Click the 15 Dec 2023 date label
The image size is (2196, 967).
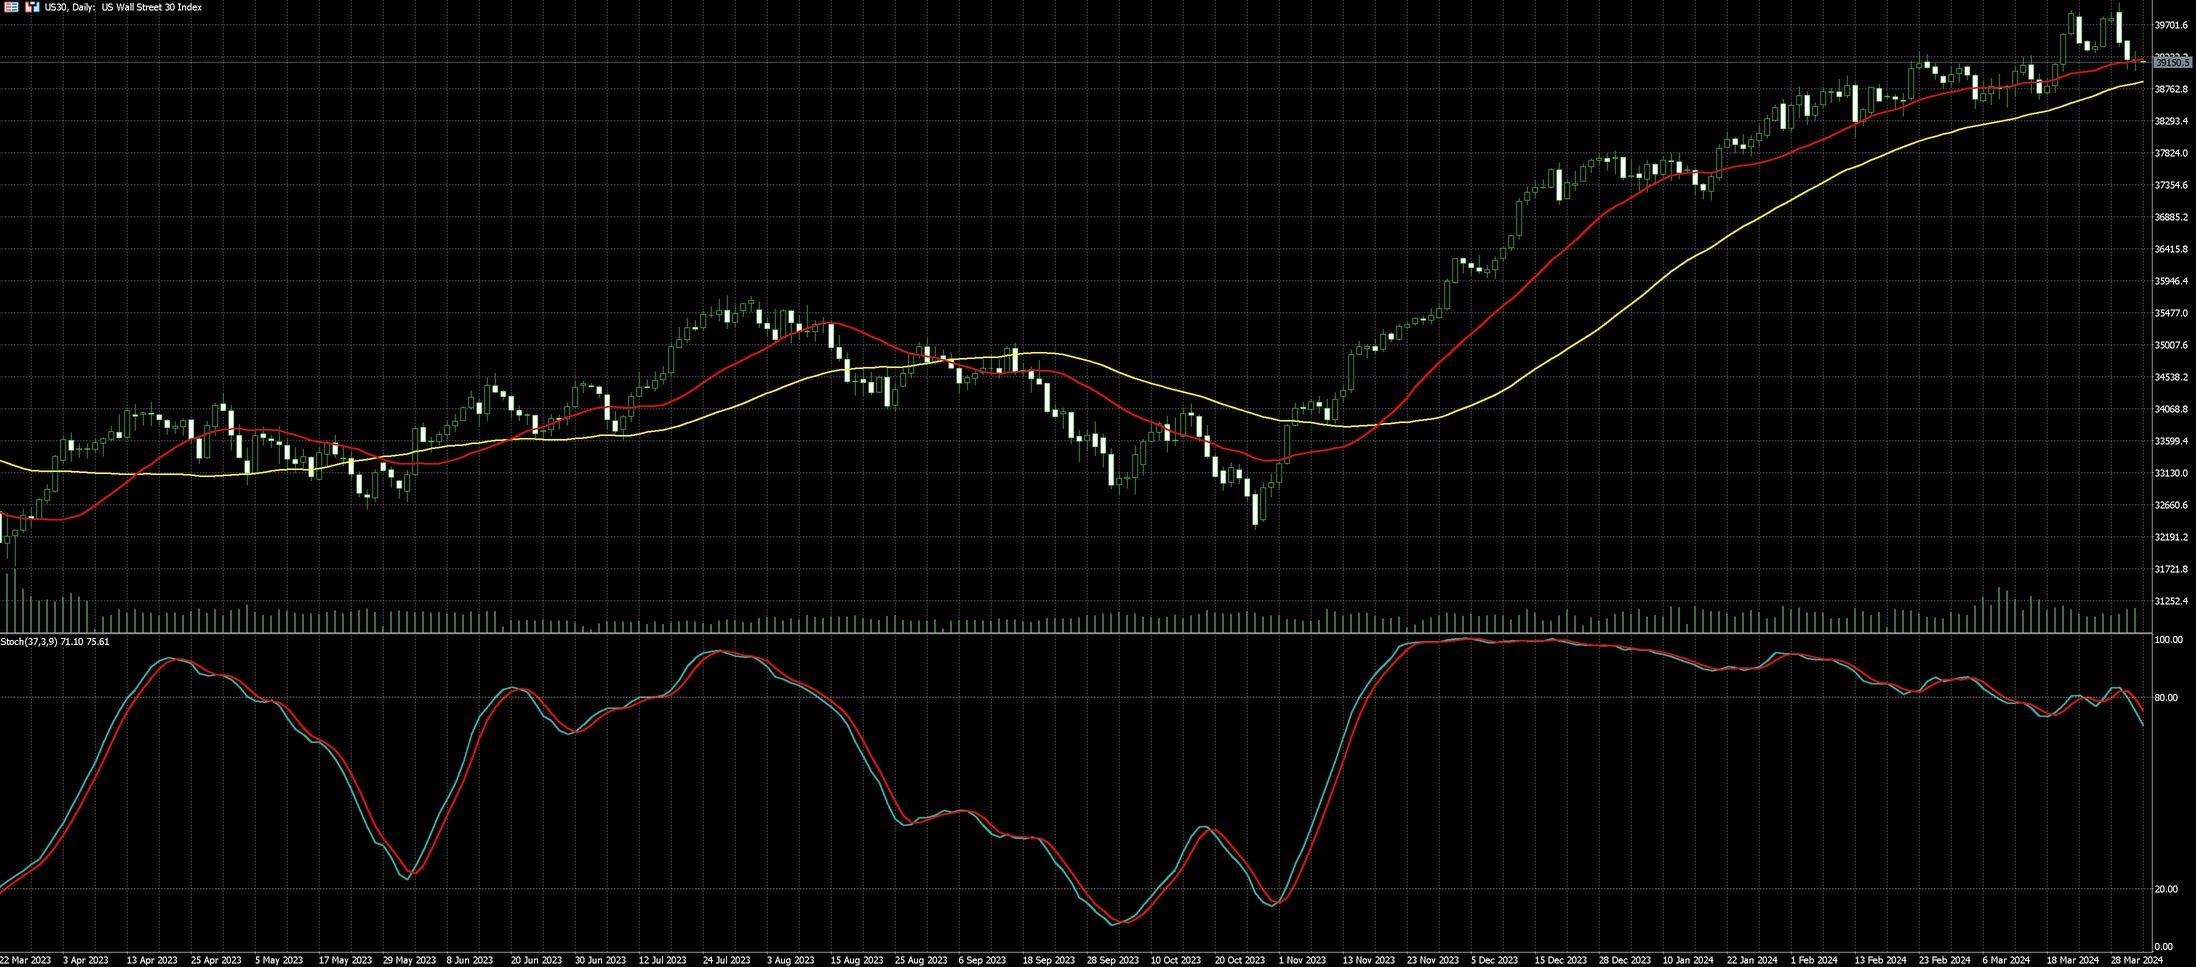pos(1561,960)
